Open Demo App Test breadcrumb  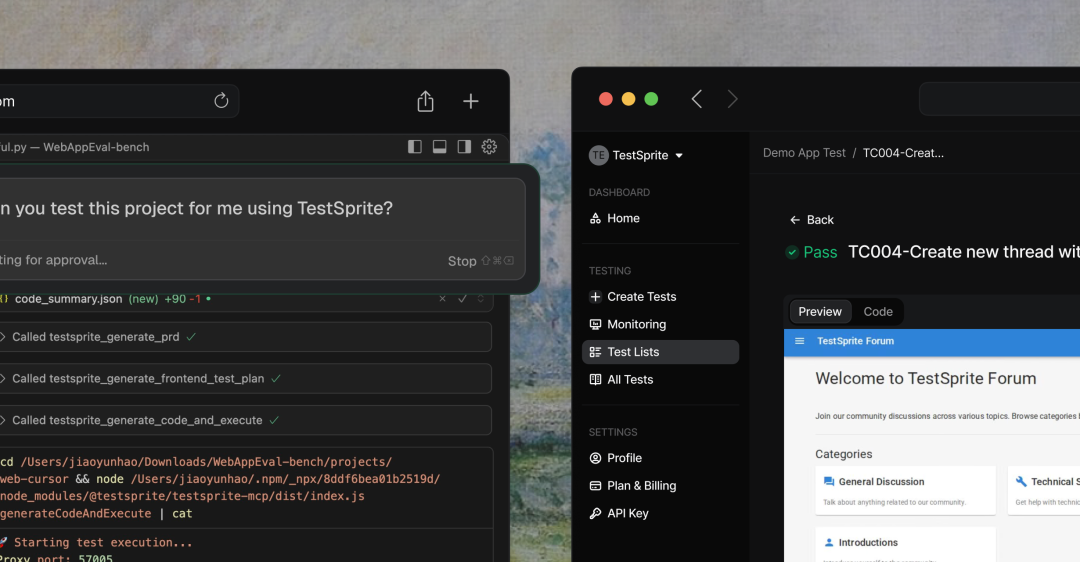[x=804, y=153]
